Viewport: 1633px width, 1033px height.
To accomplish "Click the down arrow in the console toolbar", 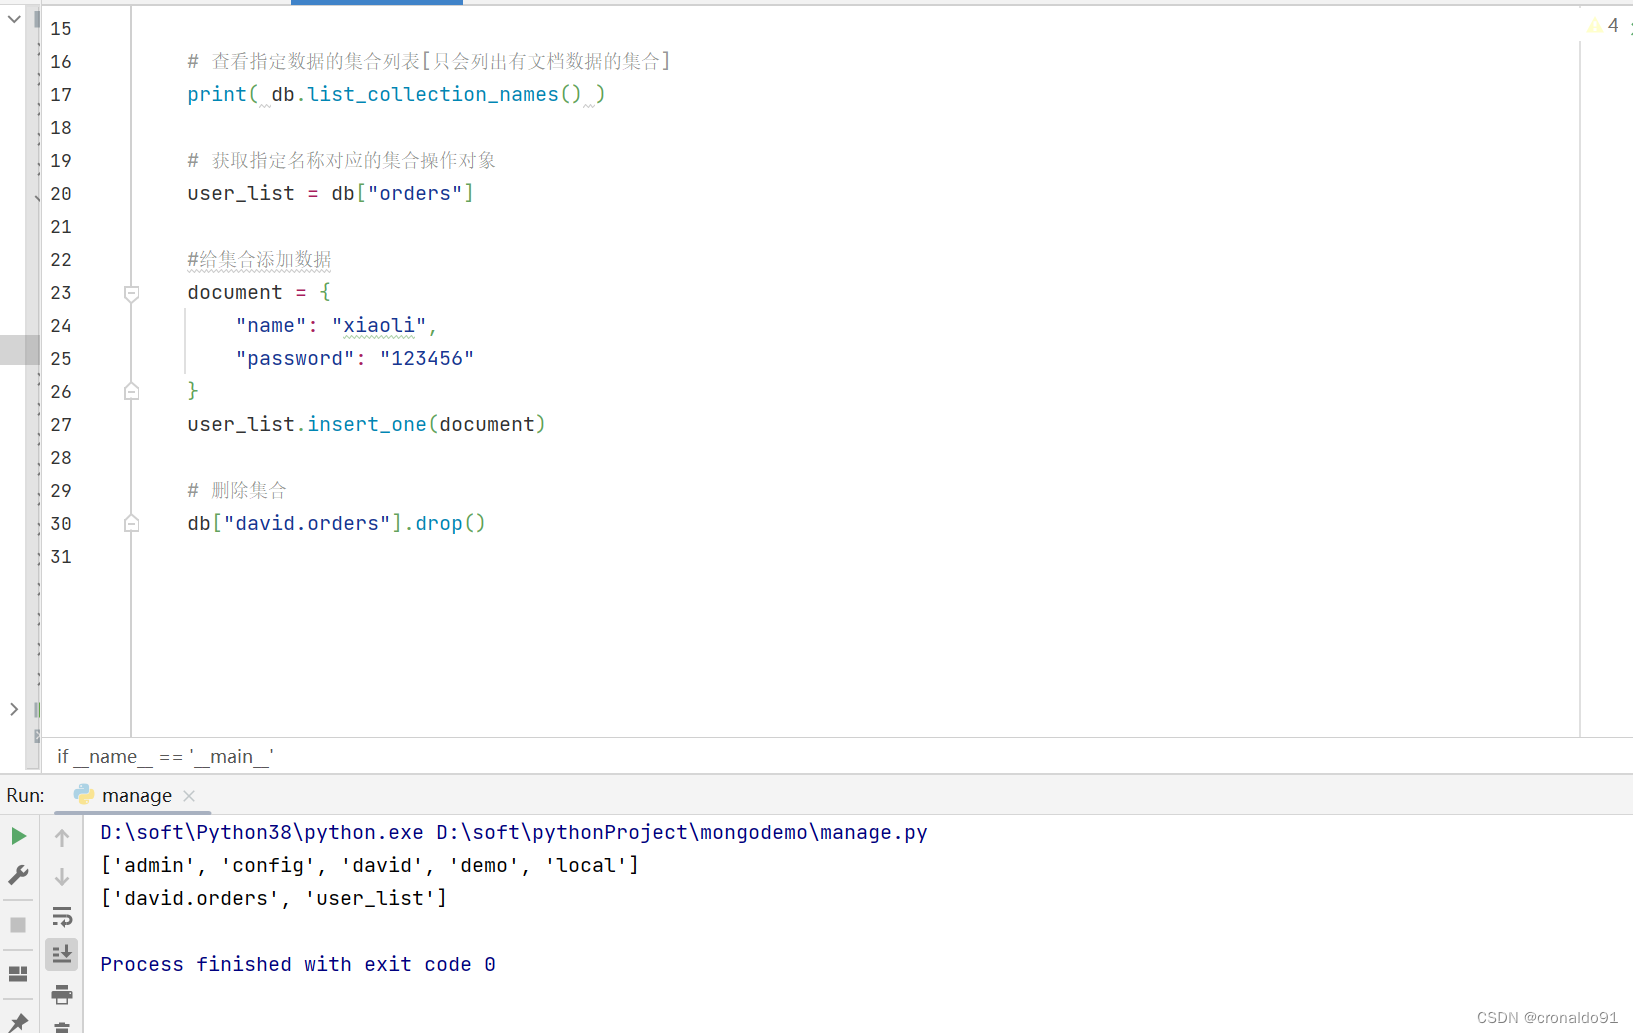I will (62, 877).
